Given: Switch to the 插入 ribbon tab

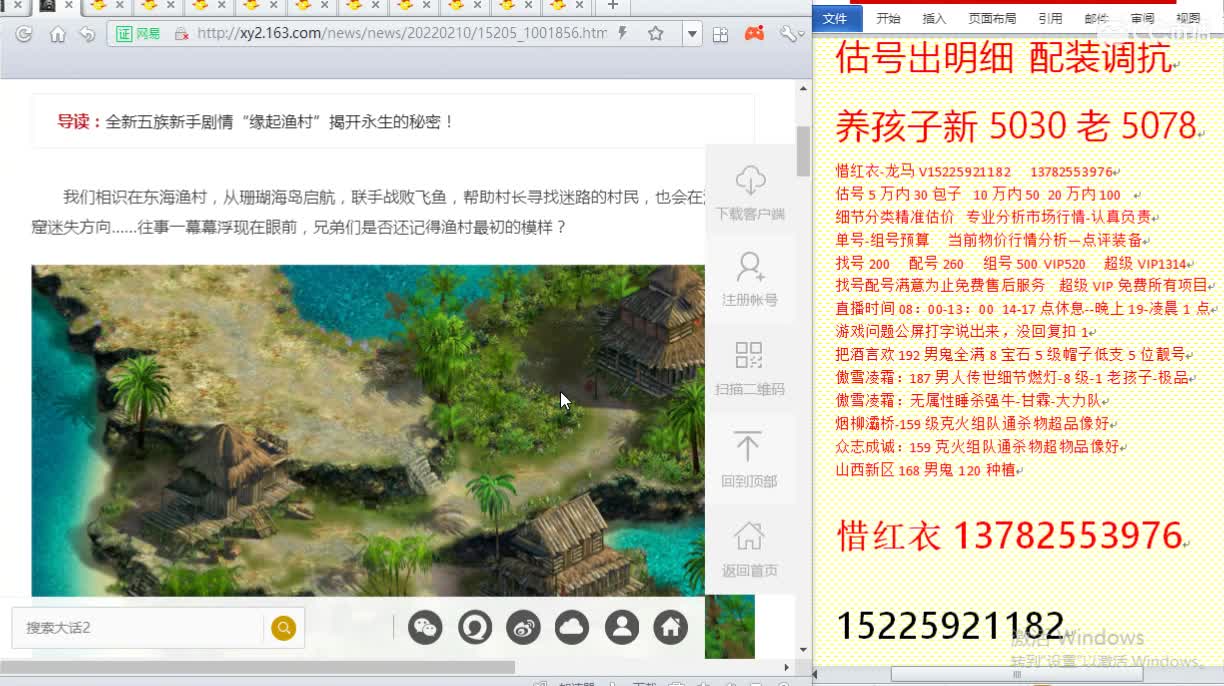Looking at the screenshot, I should click(934, 18).
